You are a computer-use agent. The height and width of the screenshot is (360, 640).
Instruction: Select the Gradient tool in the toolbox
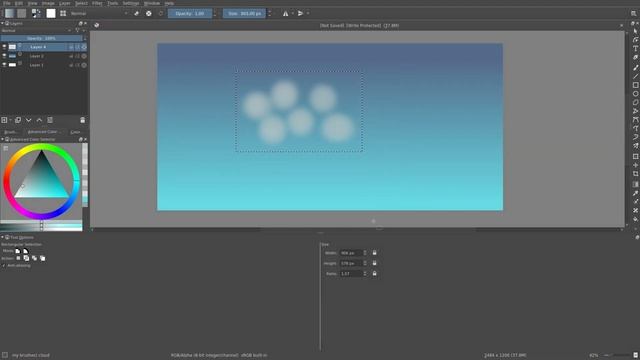[x=636, y=184]
